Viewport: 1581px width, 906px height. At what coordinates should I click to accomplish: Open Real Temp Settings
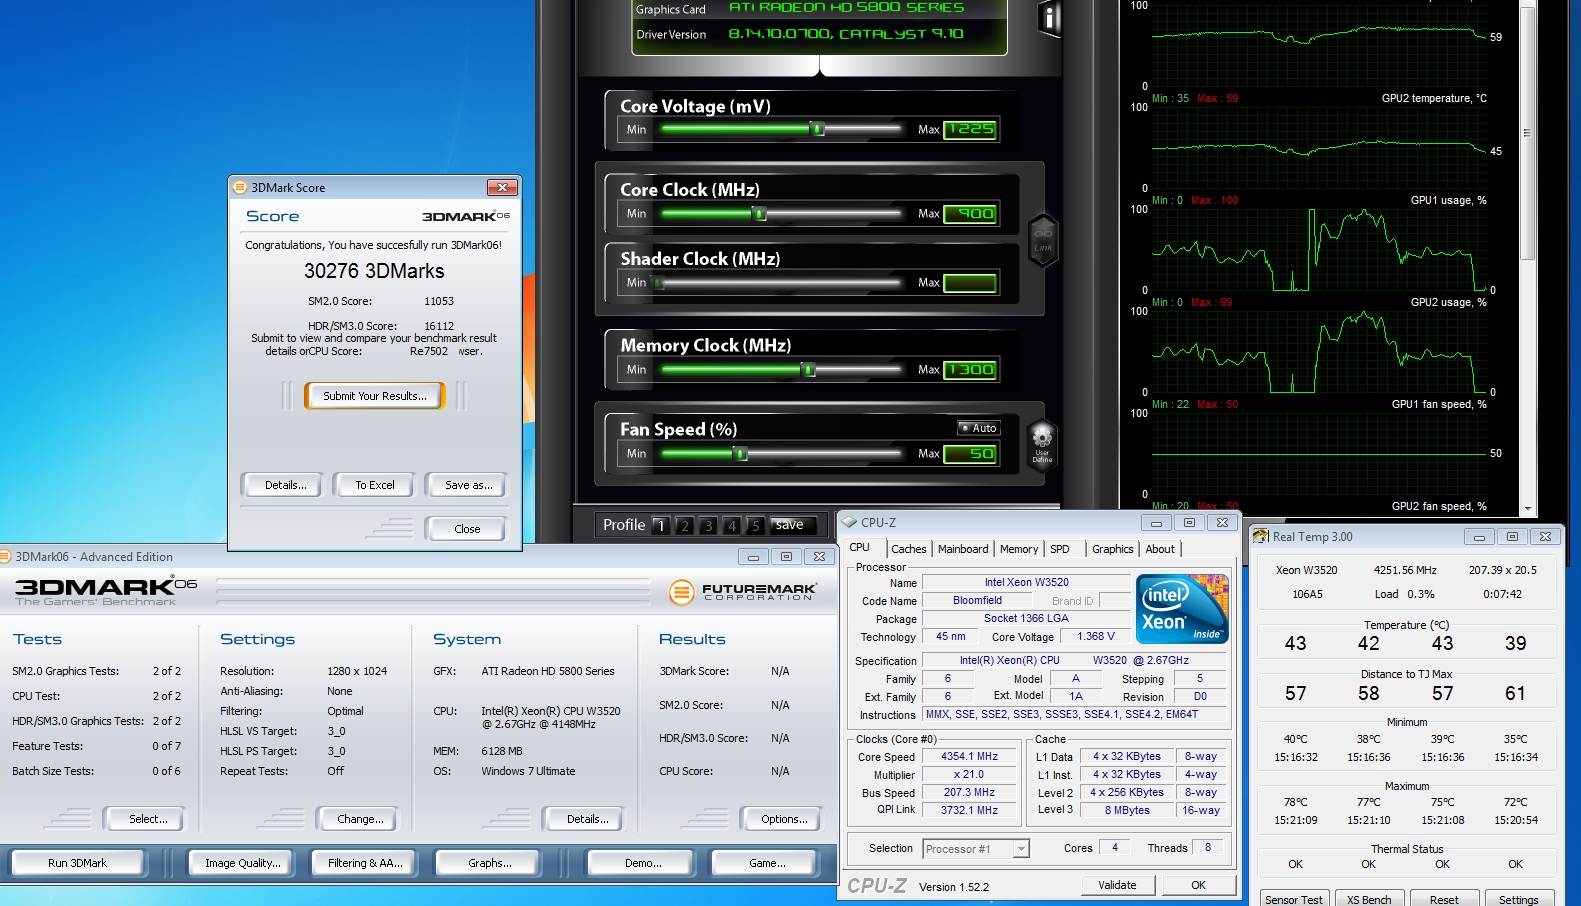[1519, 899]
